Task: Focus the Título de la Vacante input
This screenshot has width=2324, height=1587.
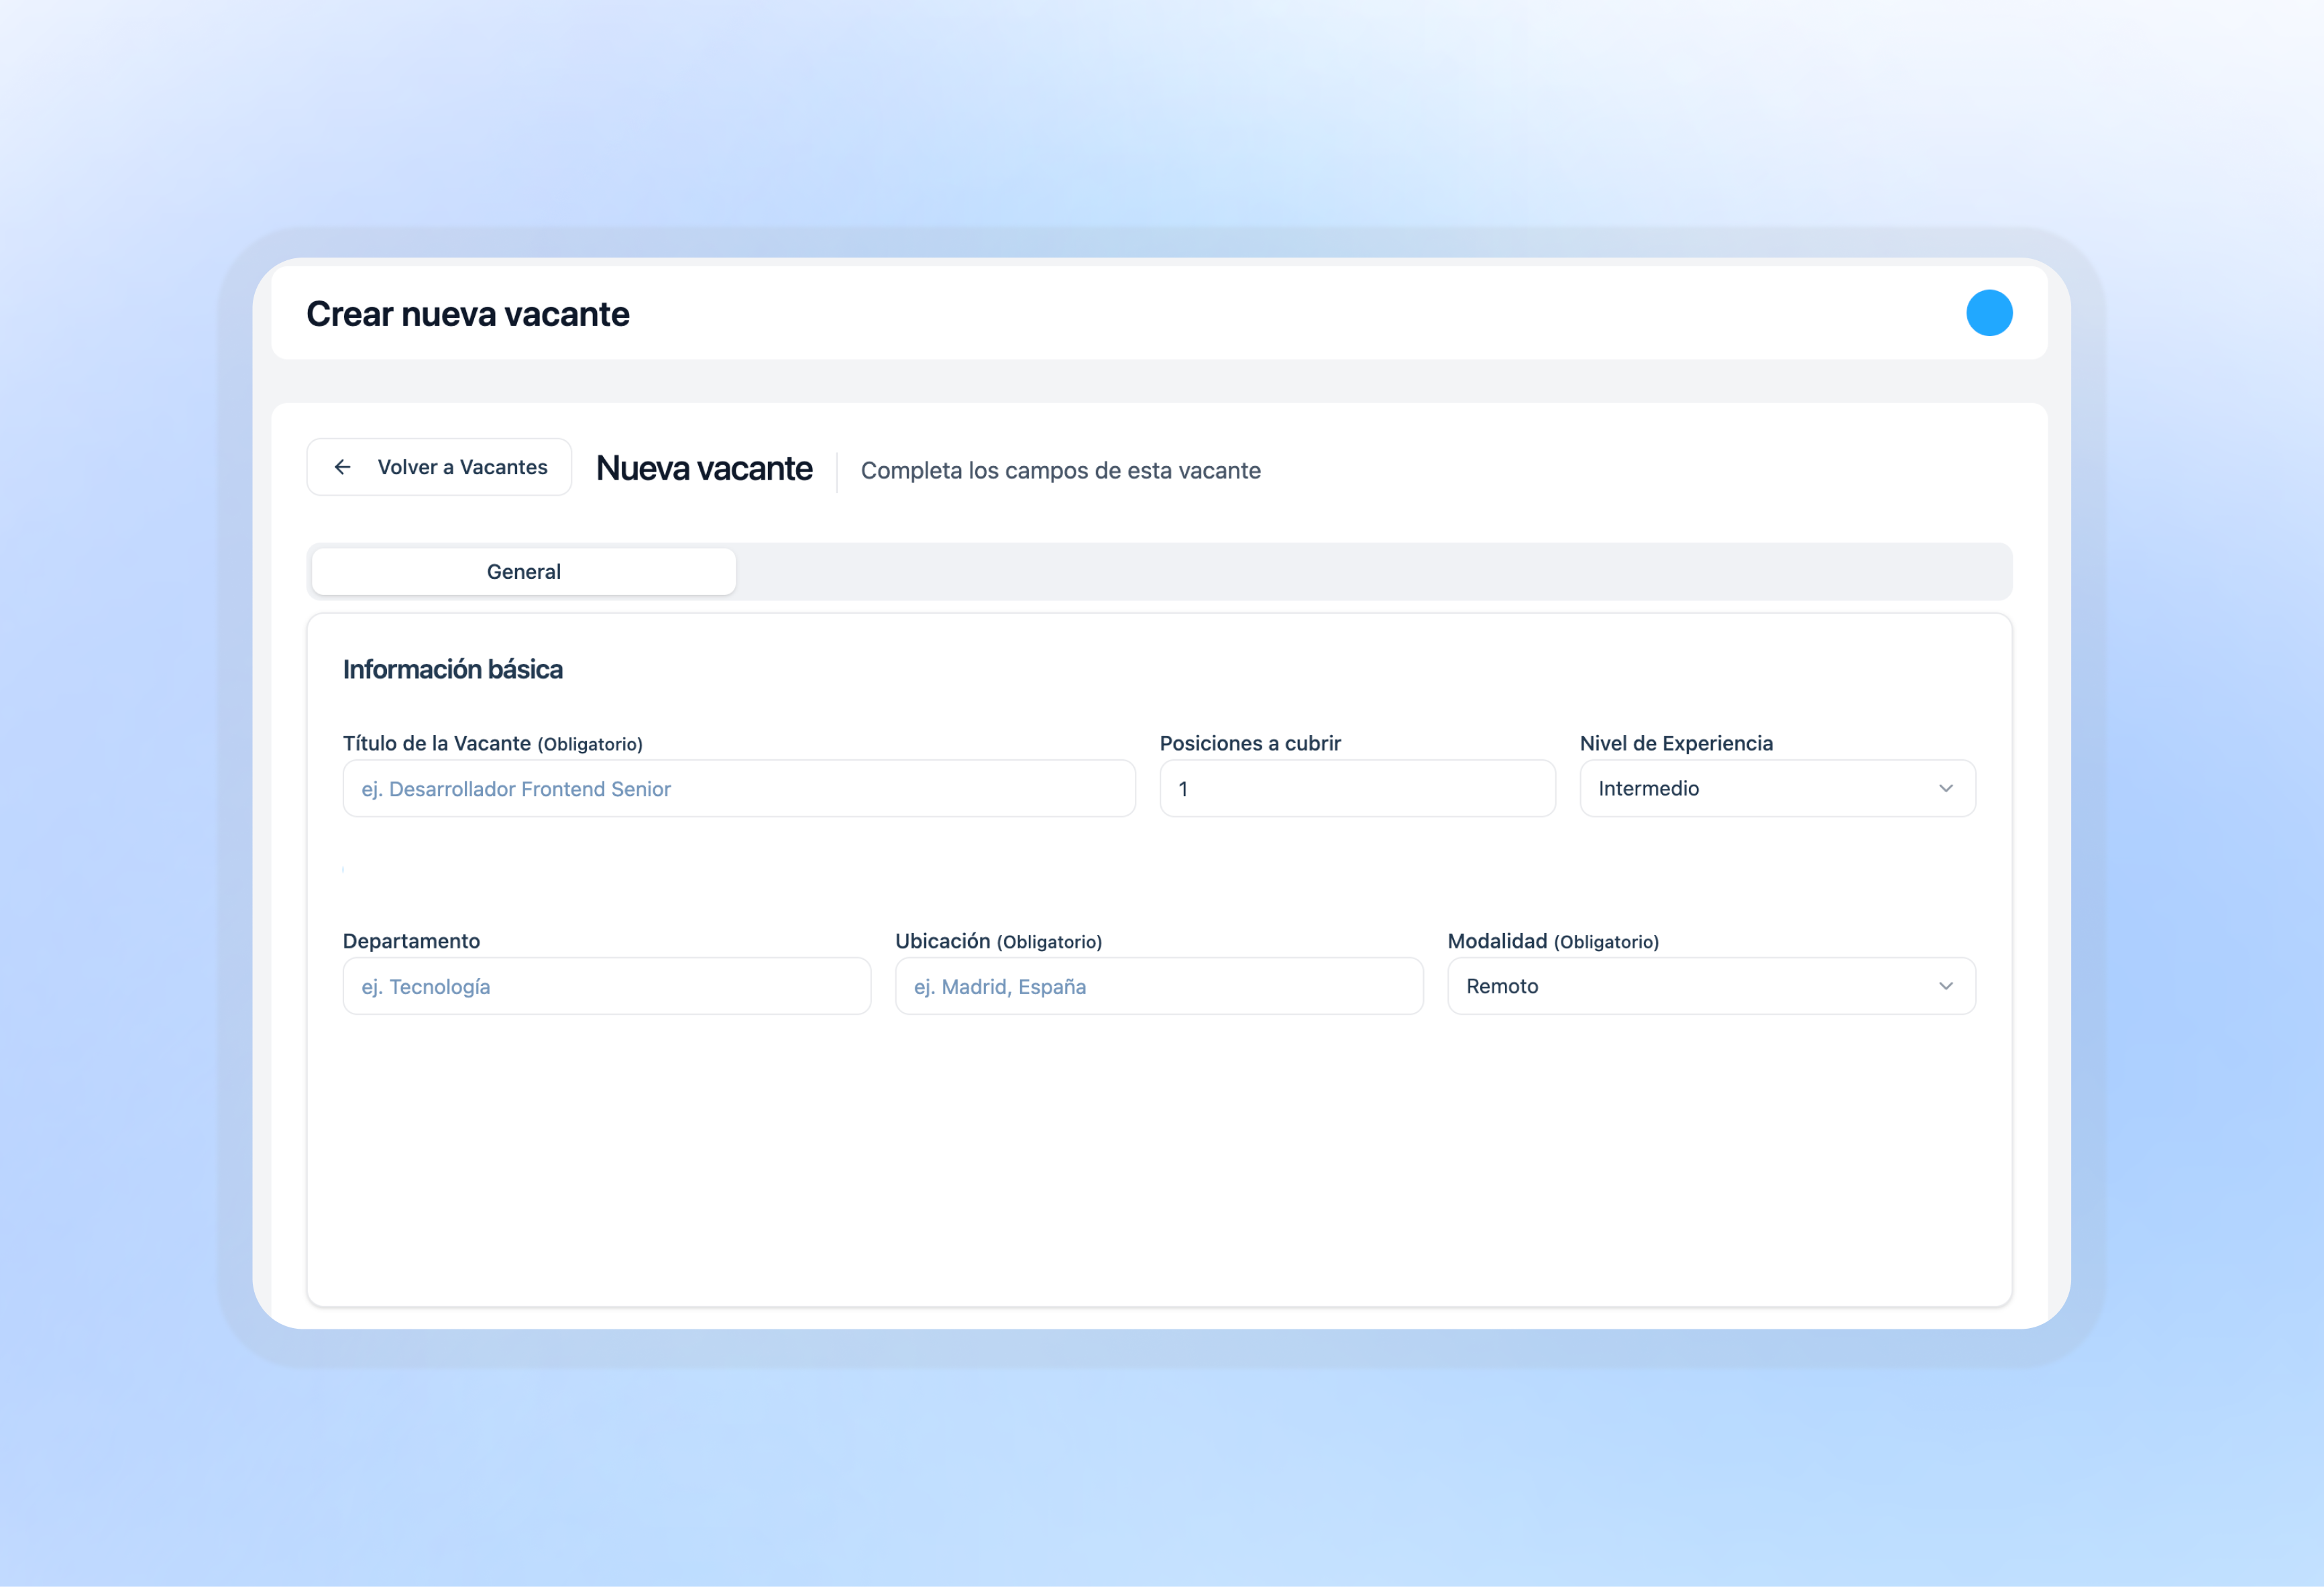Action: coord(738,789)
